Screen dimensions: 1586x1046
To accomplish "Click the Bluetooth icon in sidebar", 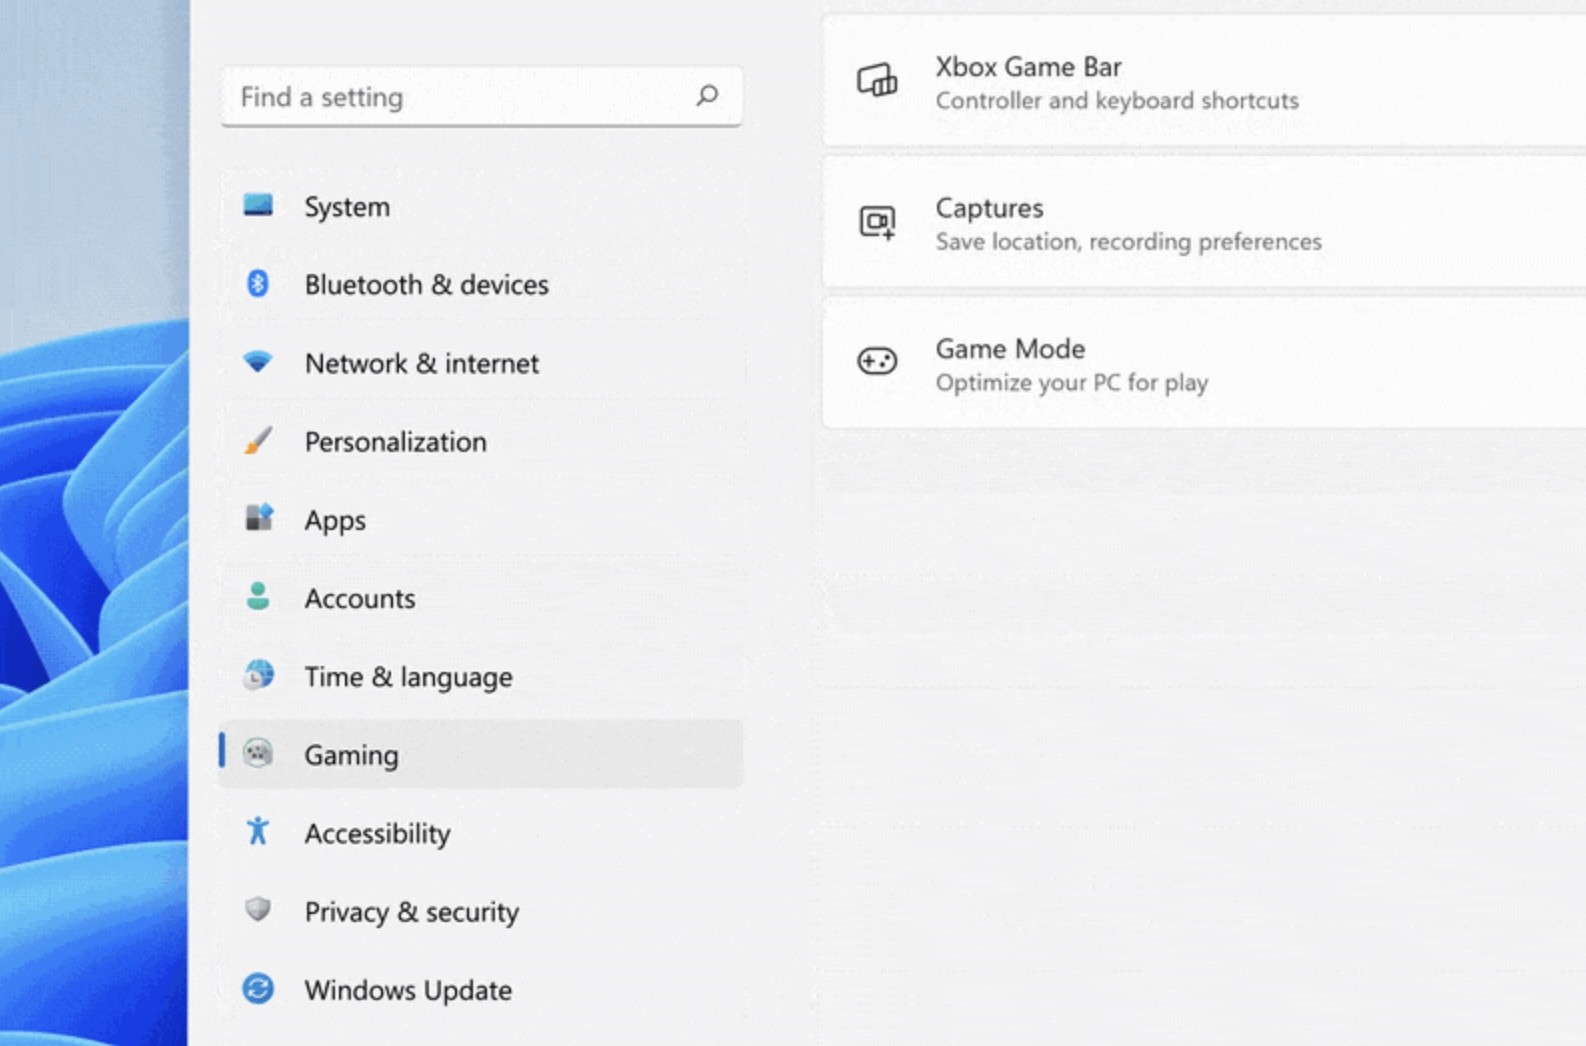I will coord(258,283).
